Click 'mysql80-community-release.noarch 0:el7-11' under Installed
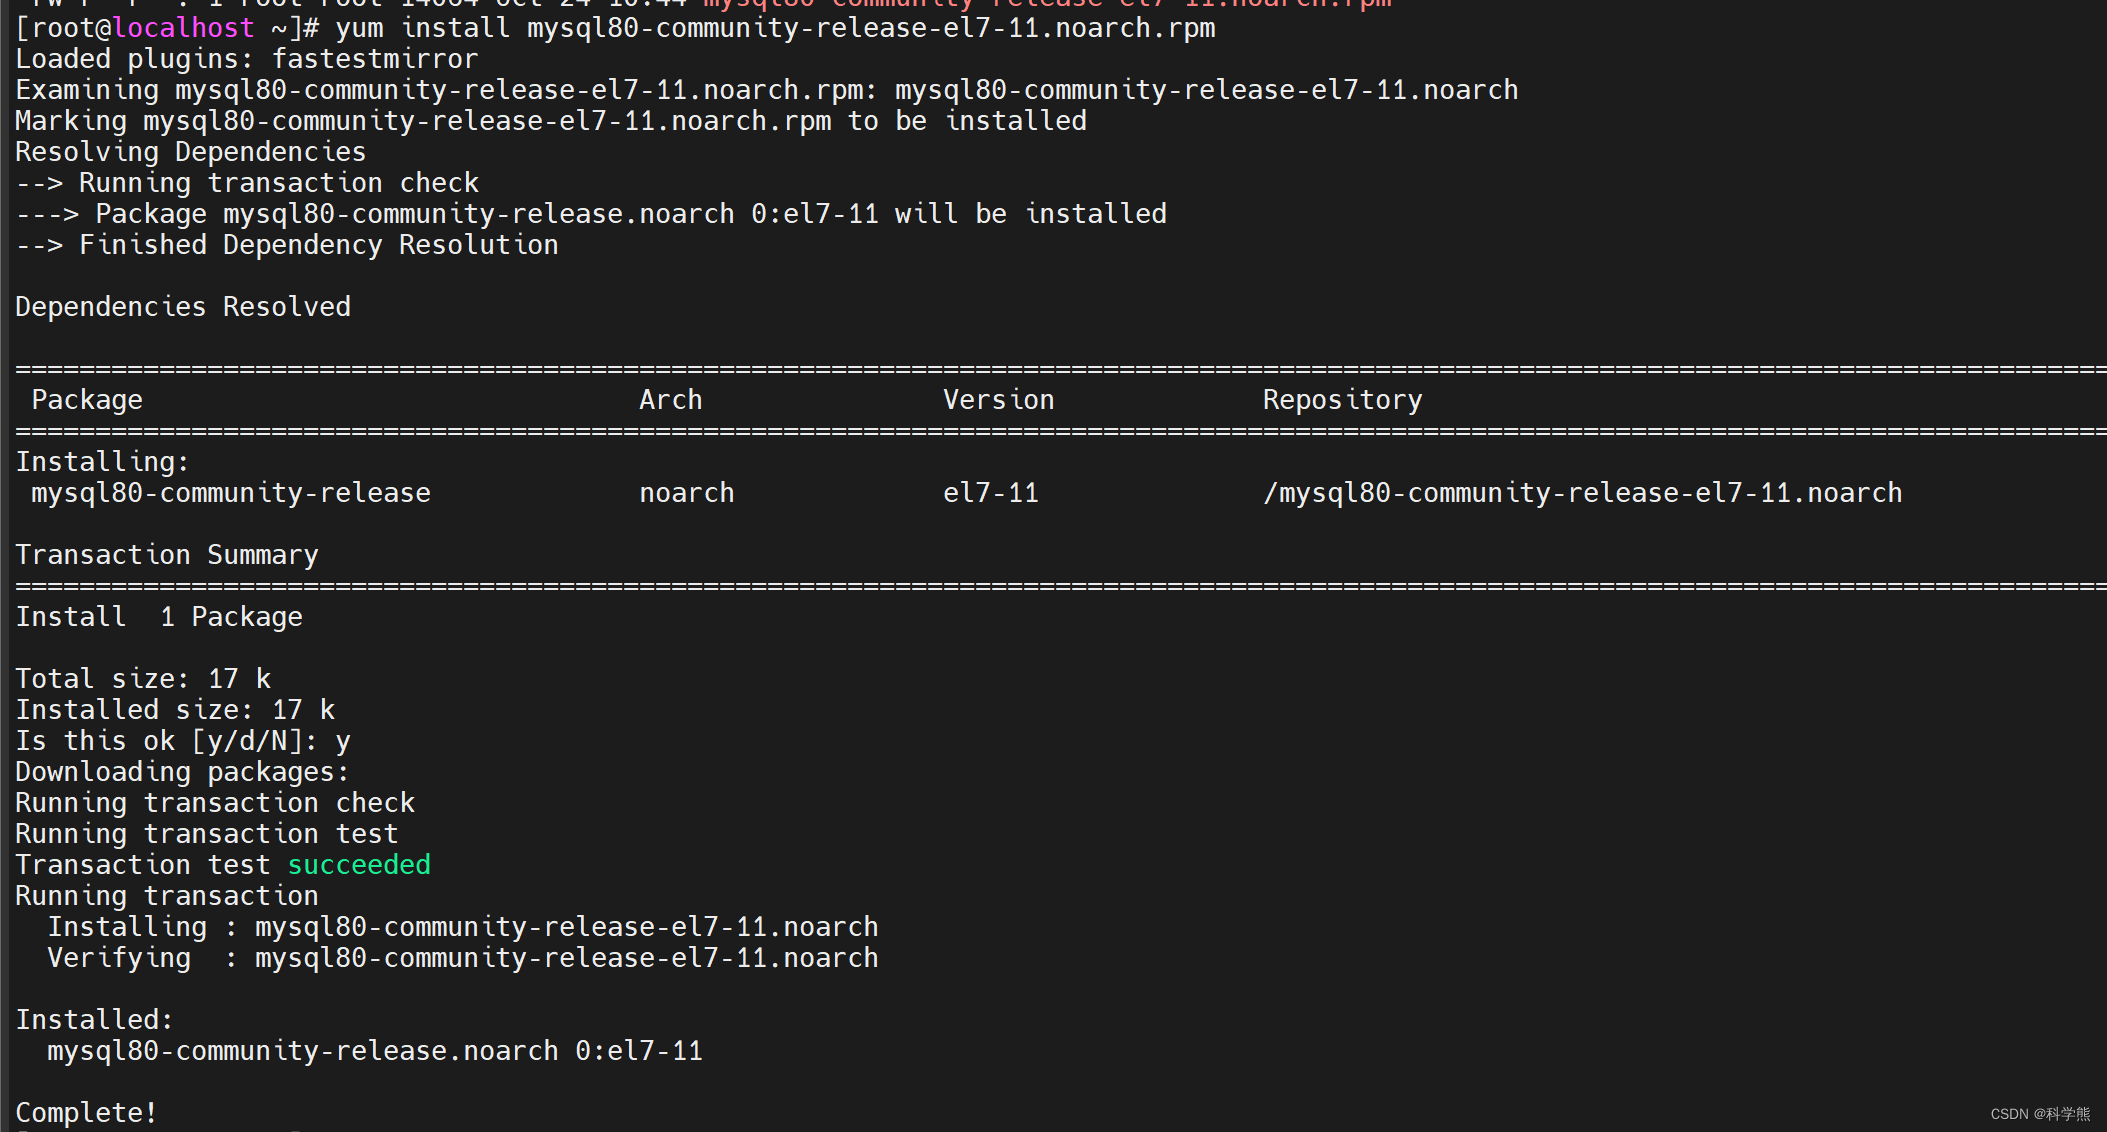The width and height of the screenshot is (2107, 1132). click(x=375, y=1051)
